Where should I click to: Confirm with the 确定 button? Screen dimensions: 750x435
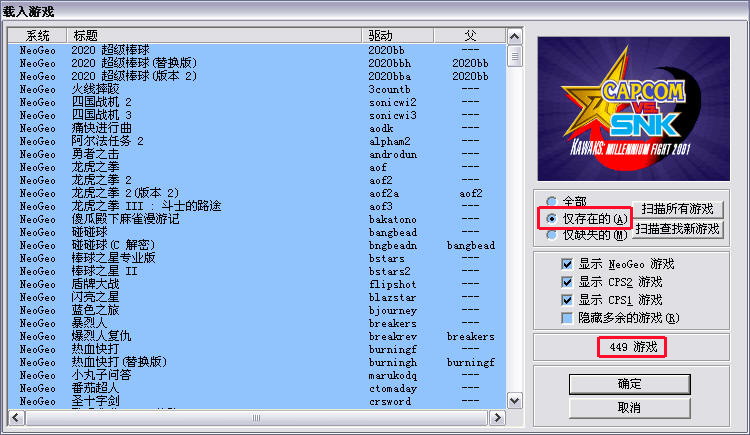pos(629,384)
